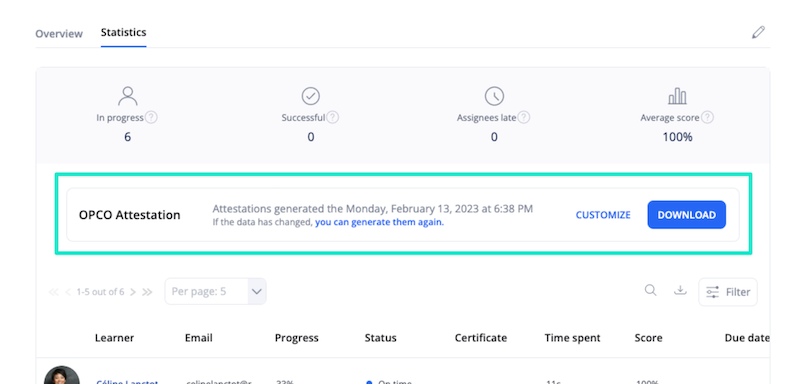The height and width of the screenshot is (384, 800).
Task: Click the Average score value 100%
Action: (677, 137)
